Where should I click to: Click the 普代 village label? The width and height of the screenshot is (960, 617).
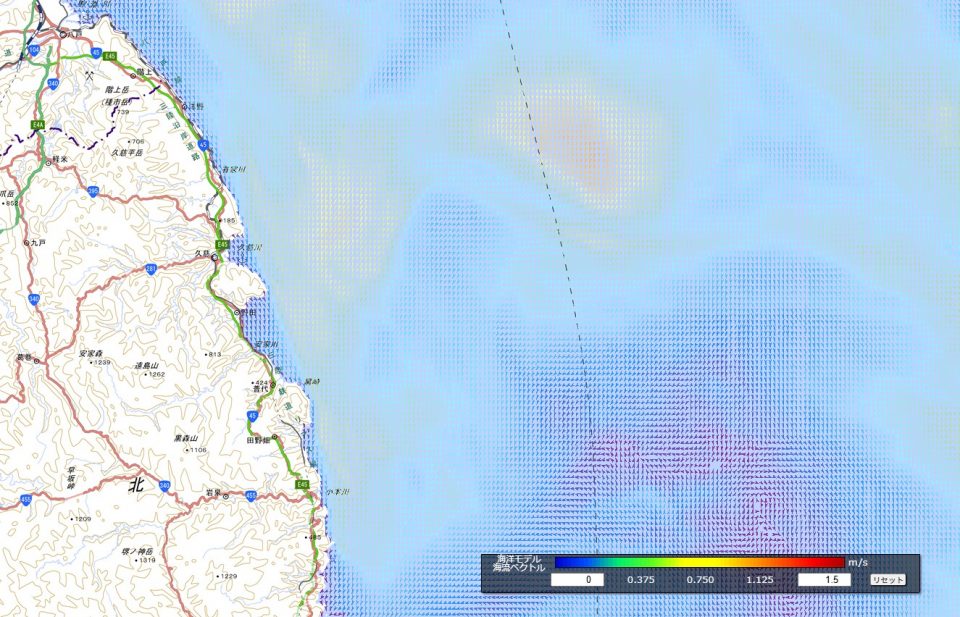point(261,389)
